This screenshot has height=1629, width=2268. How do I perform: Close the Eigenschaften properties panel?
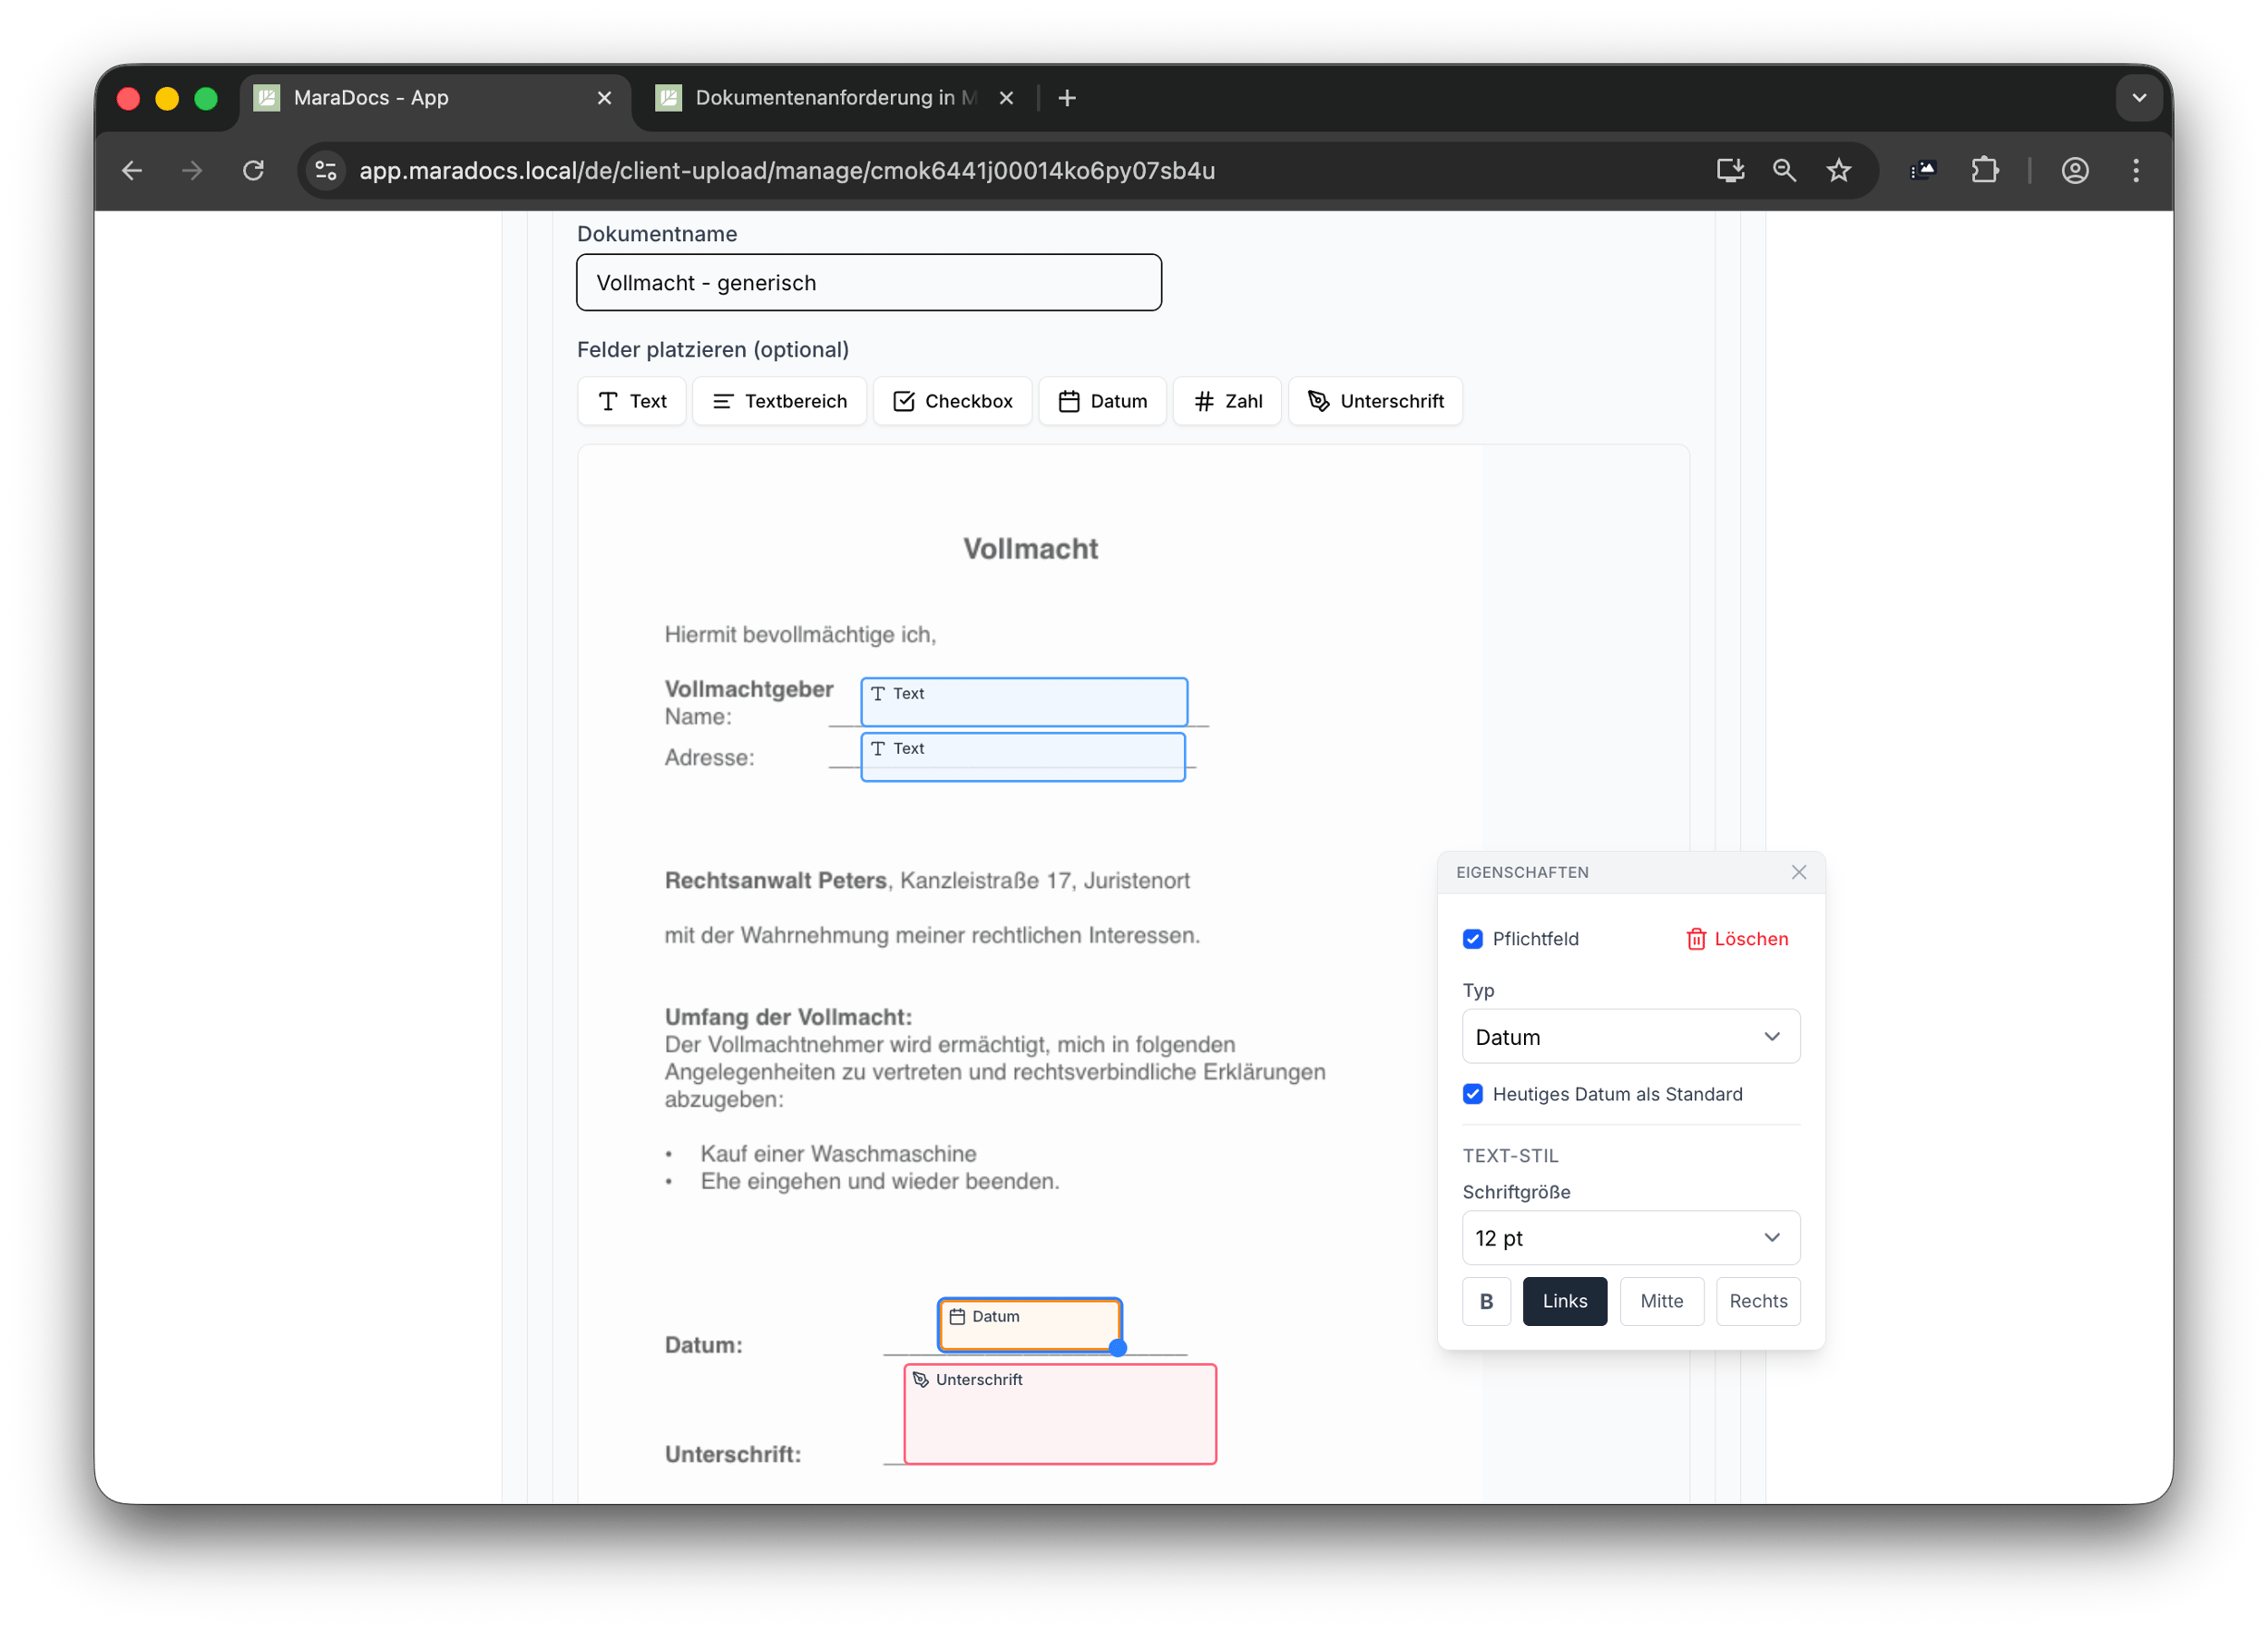pyautogui.click(x=1799, y=872)
